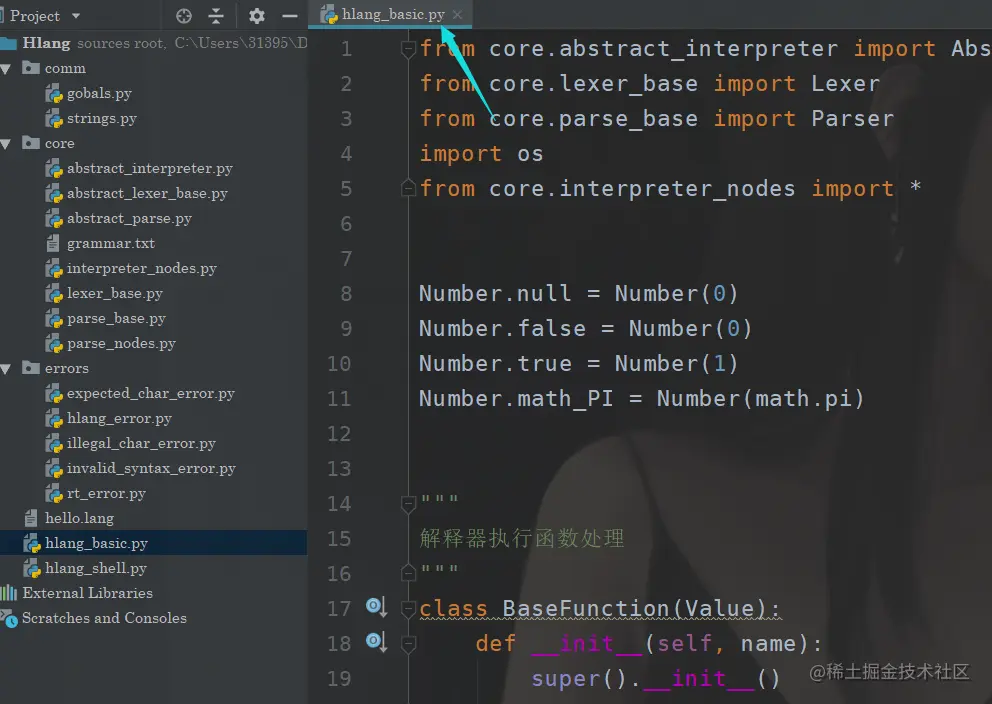Click Python icon beside lexer_base.py
This screenshot has width=992, height=704.
54,293
